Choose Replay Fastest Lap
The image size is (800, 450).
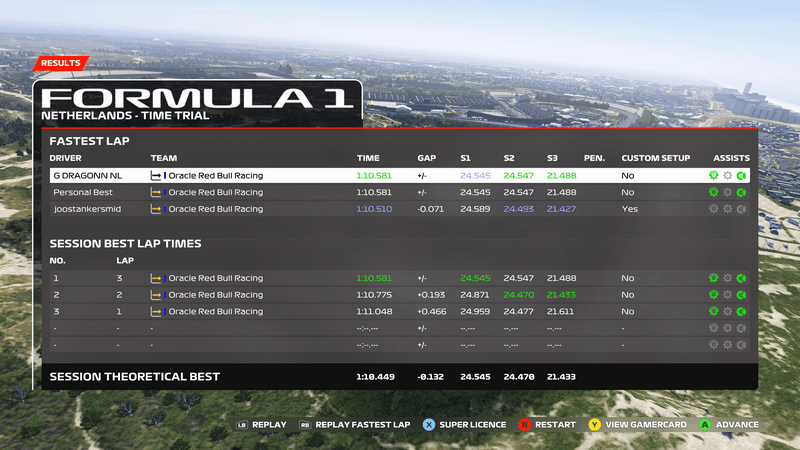[355, 424]
